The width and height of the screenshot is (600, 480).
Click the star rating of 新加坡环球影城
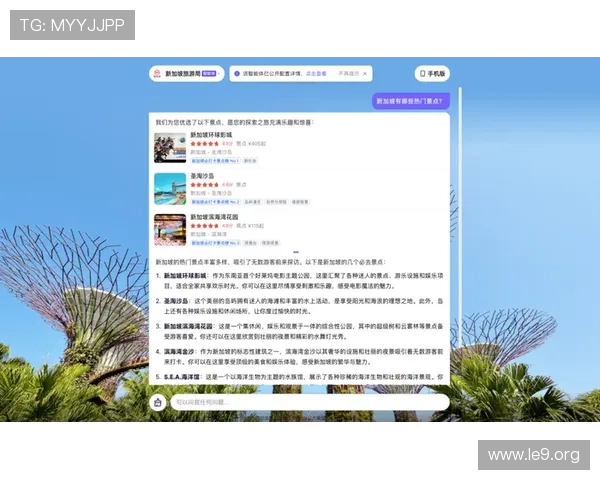tap(205, 144)
